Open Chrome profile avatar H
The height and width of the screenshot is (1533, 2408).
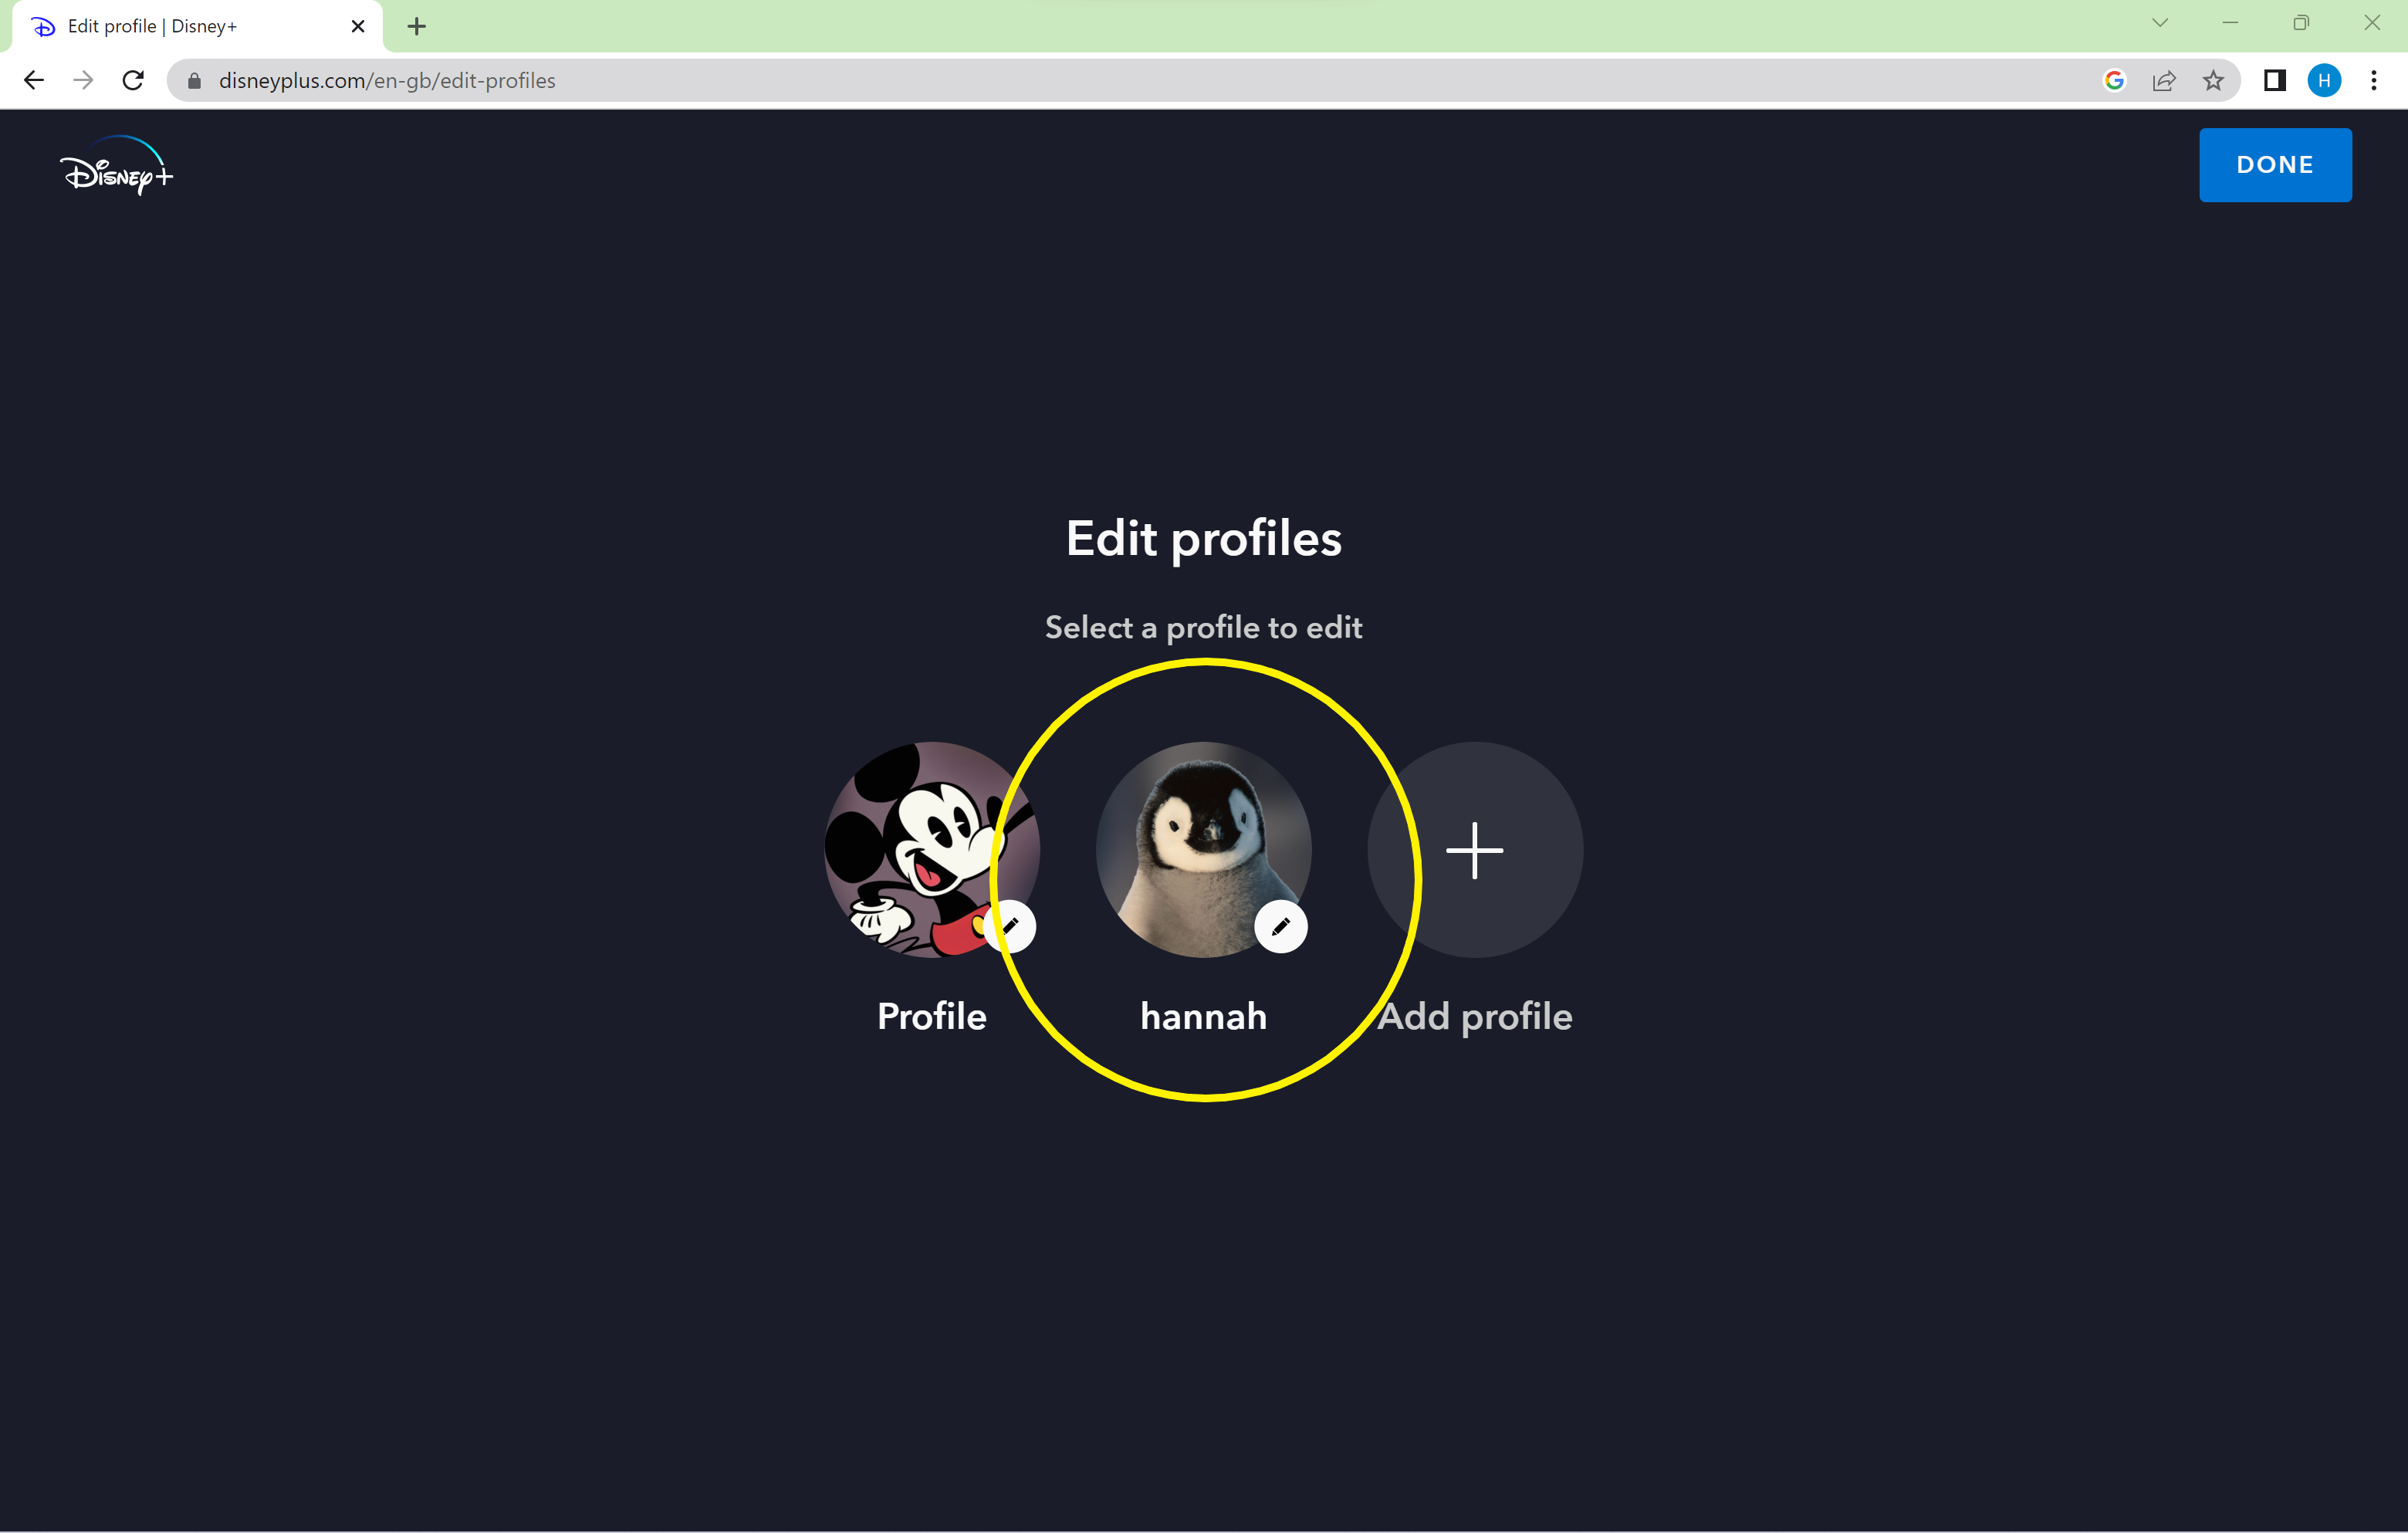(x=2324, y=81)
